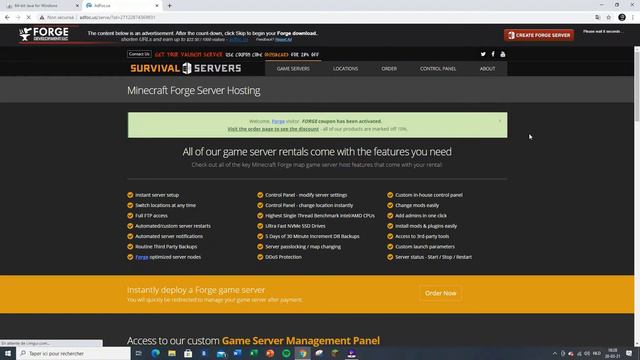Click the 'Instant server setup' feature text
This screenshot has width=640, height=360.
tap(157, 195)
